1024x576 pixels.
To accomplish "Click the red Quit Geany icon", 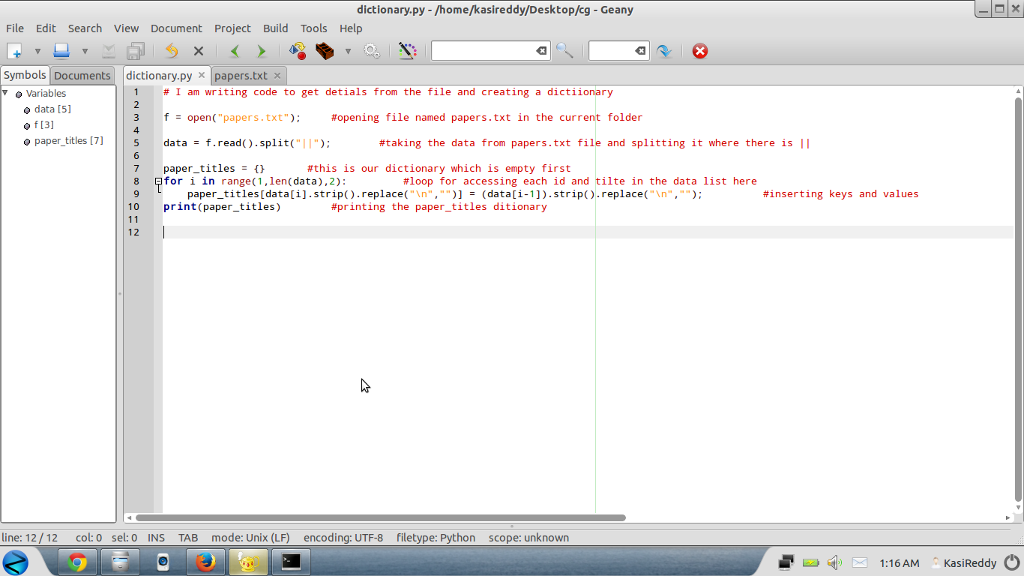I will 700,51.
